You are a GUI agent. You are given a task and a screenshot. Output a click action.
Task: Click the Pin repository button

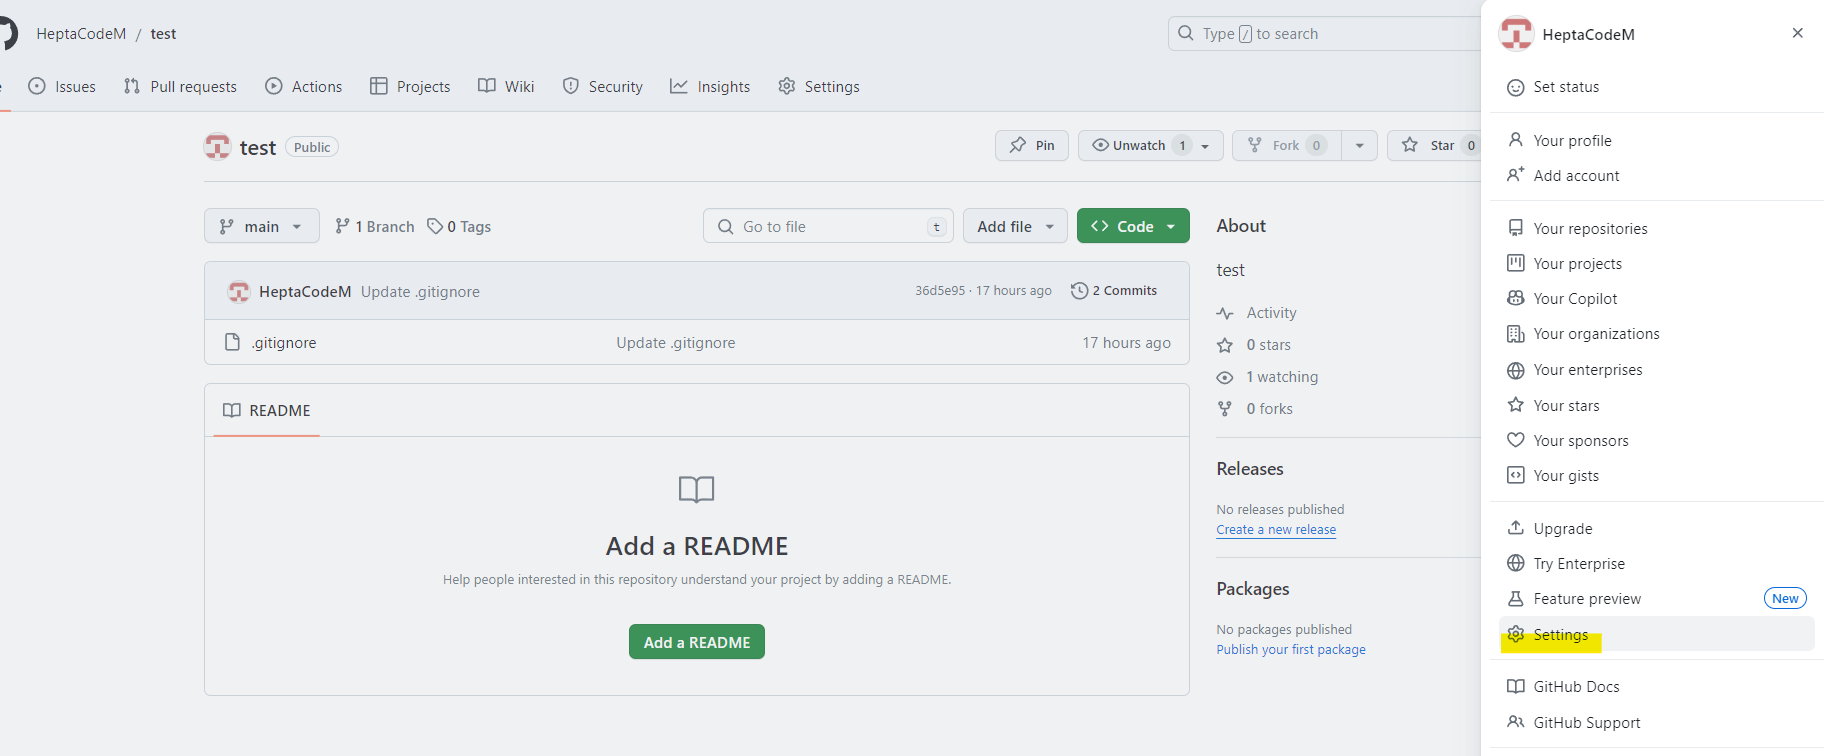[x=1032, y=145]
